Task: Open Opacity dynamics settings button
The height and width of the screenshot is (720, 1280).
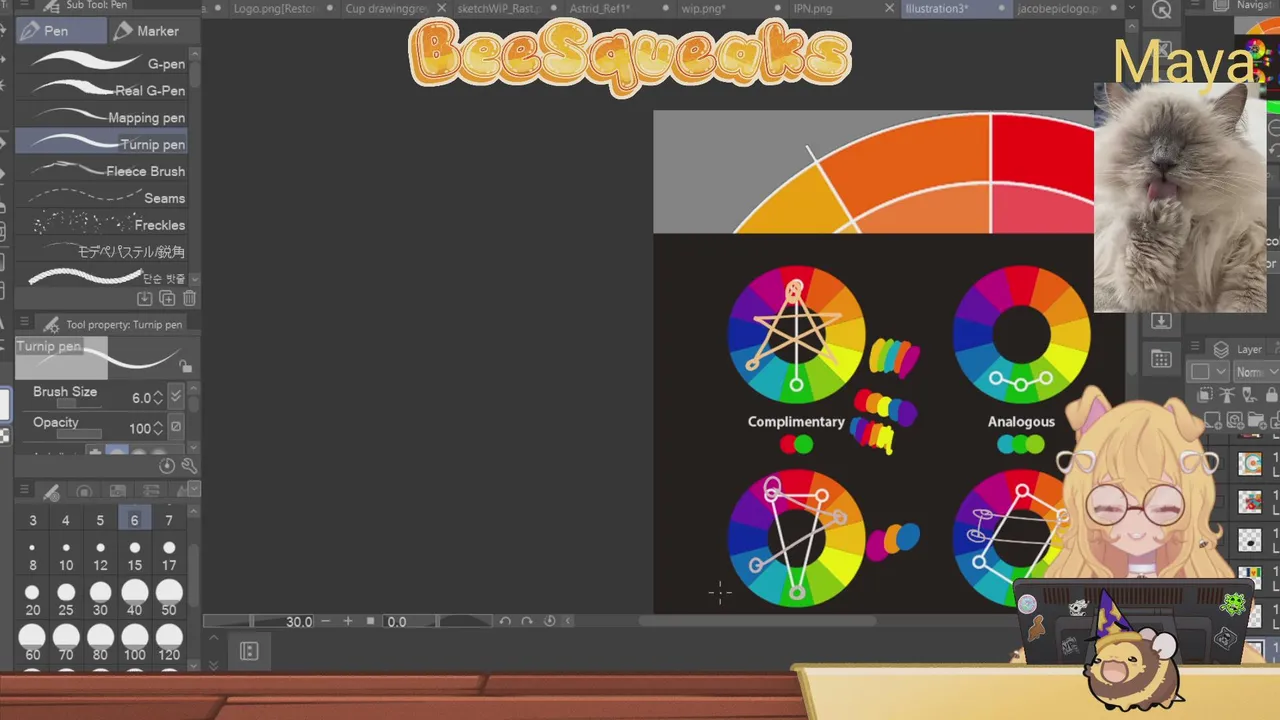Action: [176, 427]
